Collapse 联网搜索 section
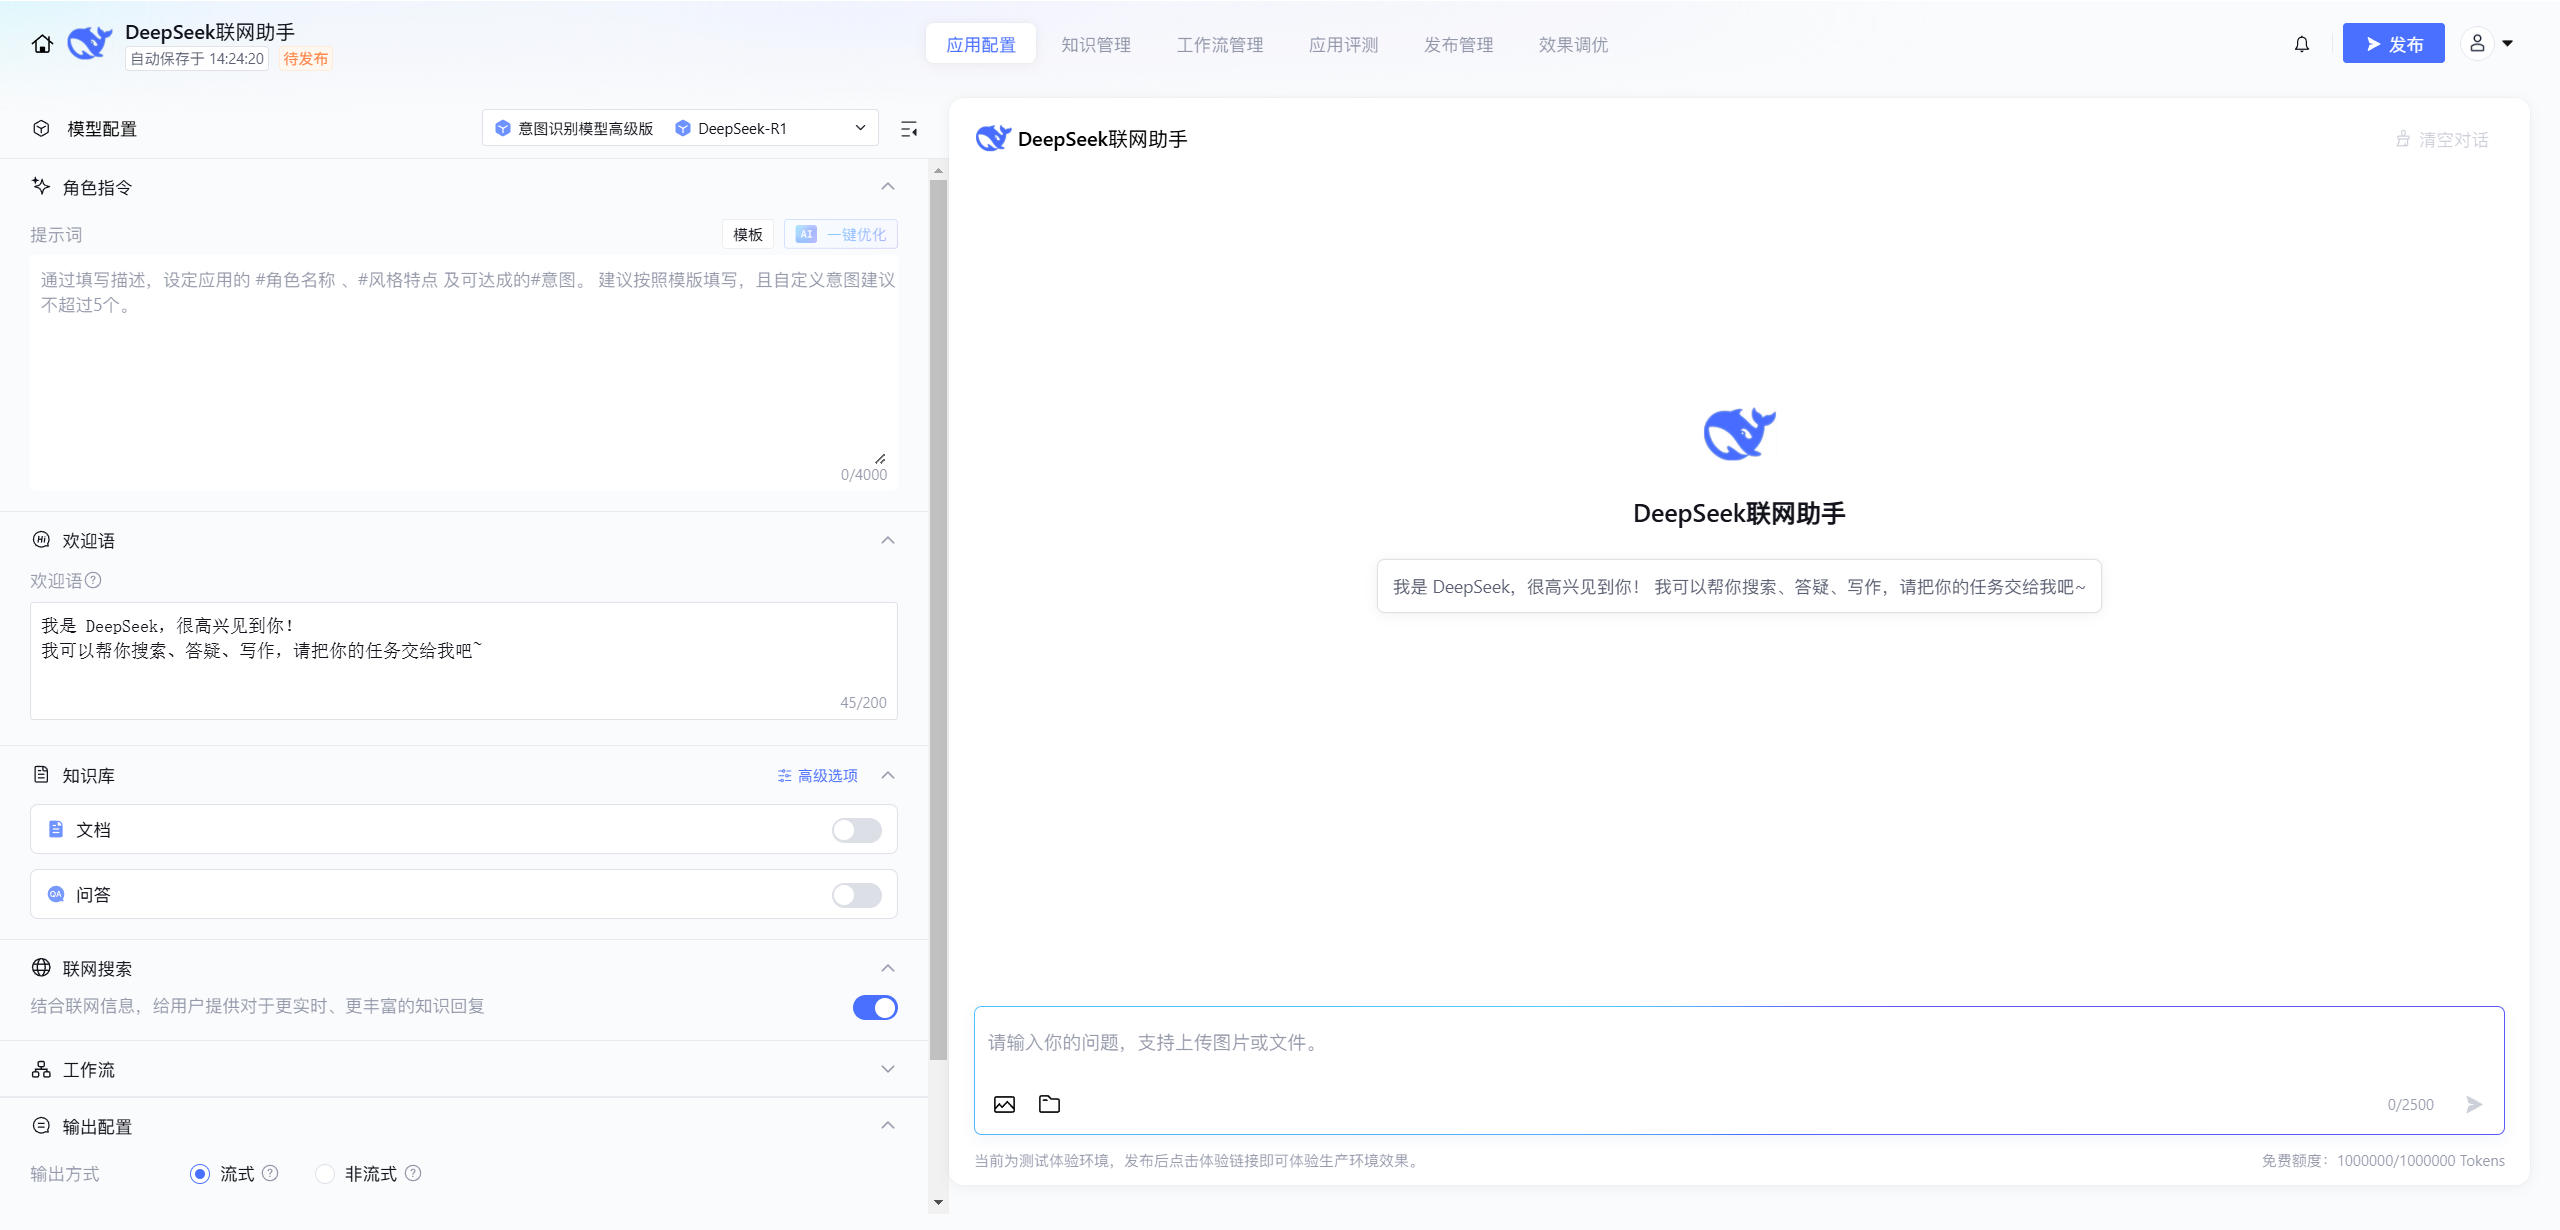The image size is (2560, 1230). (888, 968)
